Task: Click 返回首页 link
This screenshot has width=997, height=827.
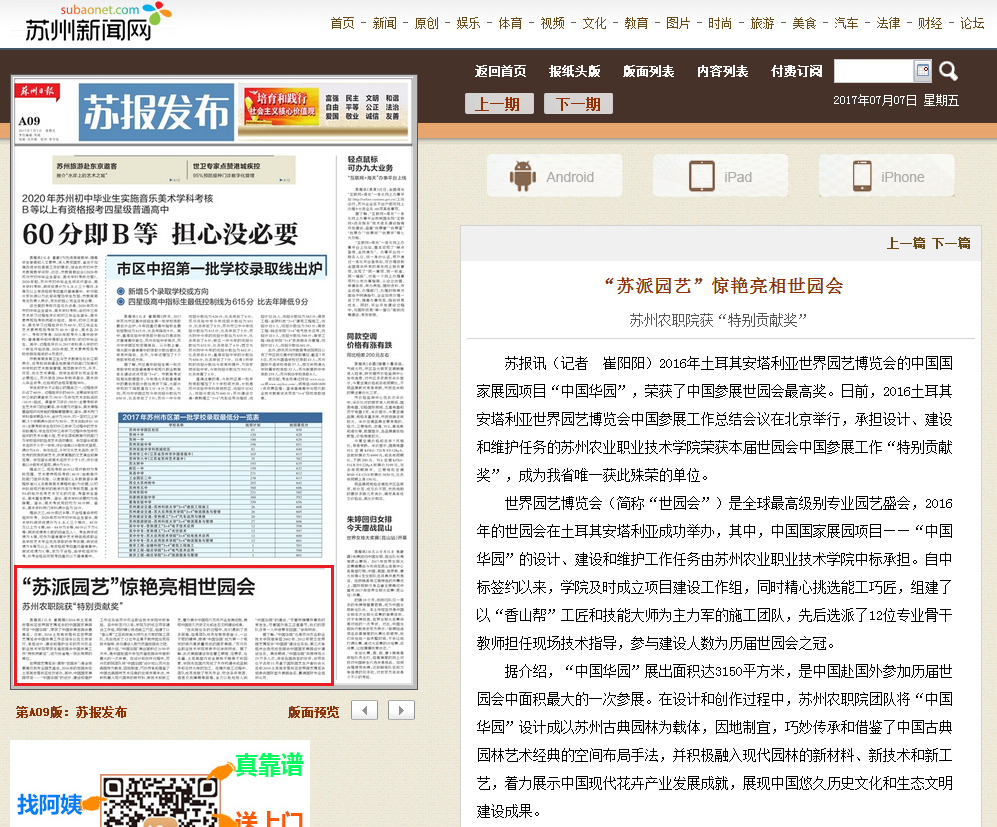Action: click(500, 71)
